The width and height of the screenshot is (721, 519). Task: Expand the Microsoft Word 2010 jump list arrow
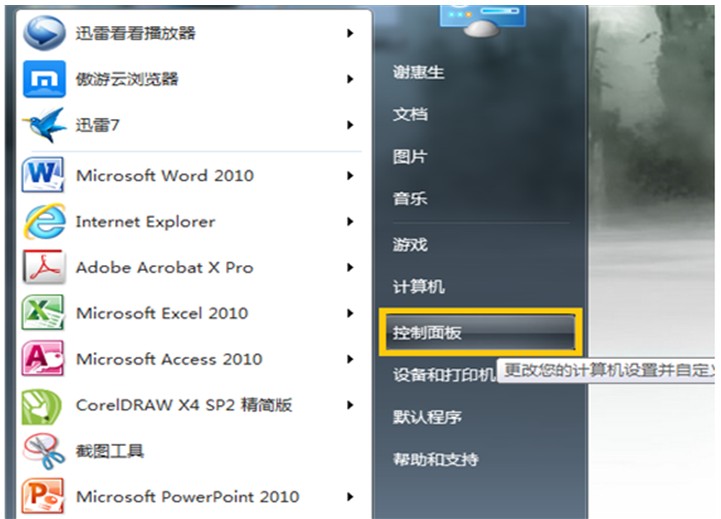point(350,176)
